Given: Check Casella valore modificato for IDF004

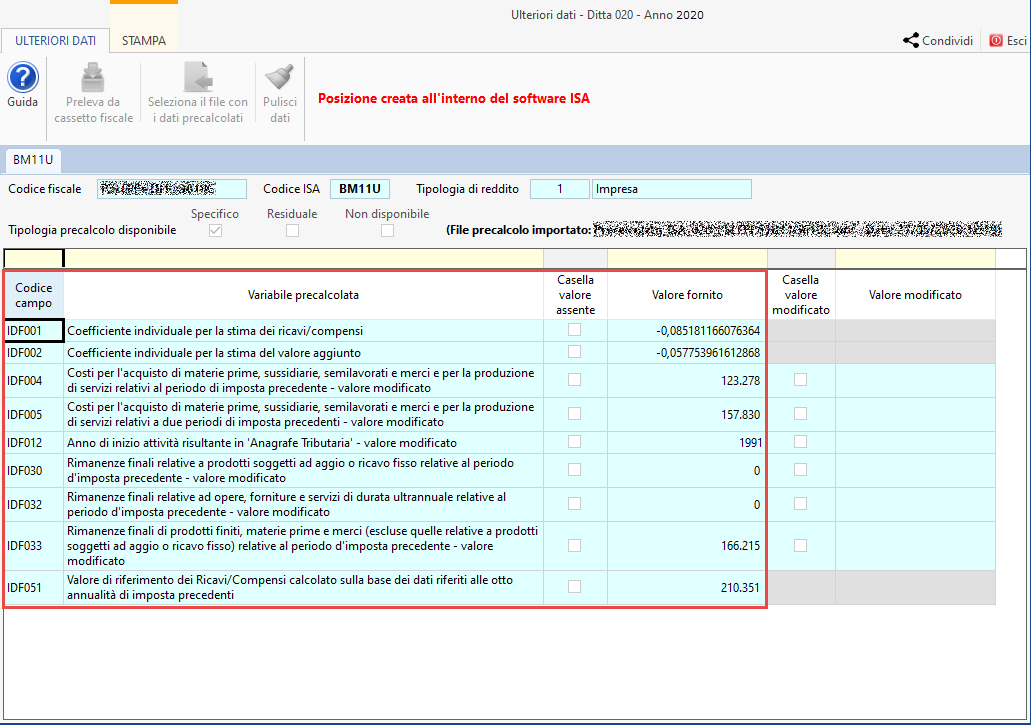Looking at the screenshot, I should click(800, 380).
